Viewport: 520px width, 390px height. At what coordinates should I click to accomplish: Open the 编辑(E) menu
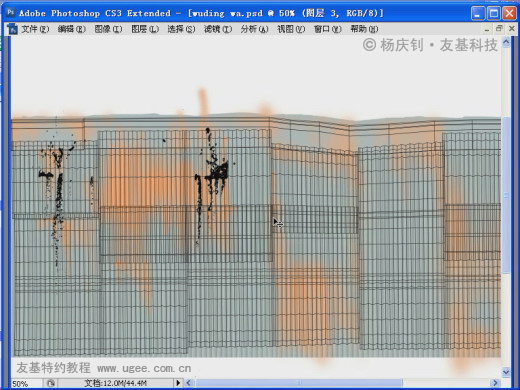[71, 29]
